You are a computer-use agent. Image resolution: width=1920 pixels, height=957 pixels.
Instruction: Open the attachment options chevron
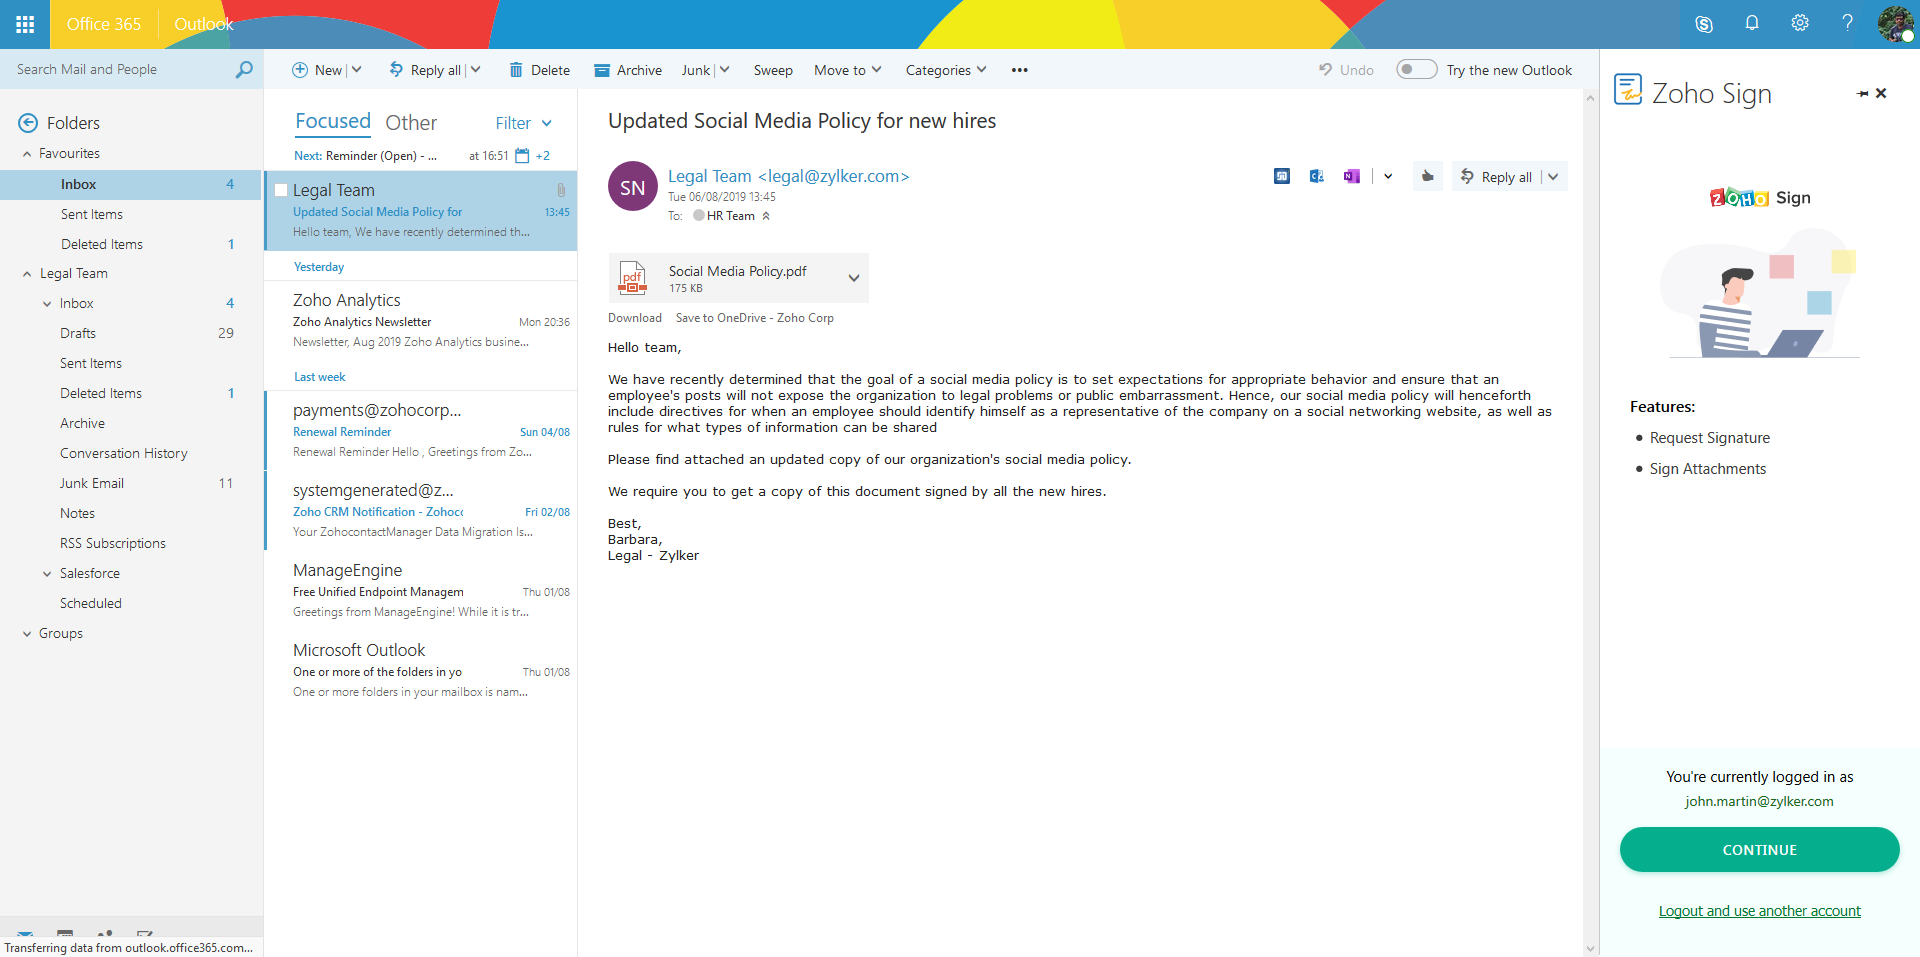[854, 278]
